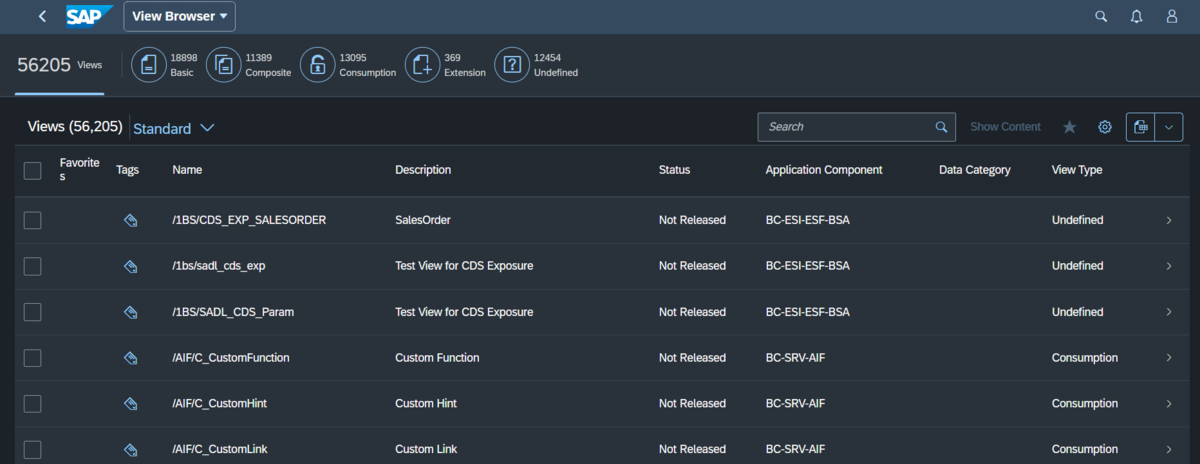
Task: Open details arrow for /1bs/sadl_cds_exp
Action: [1169, 266]
